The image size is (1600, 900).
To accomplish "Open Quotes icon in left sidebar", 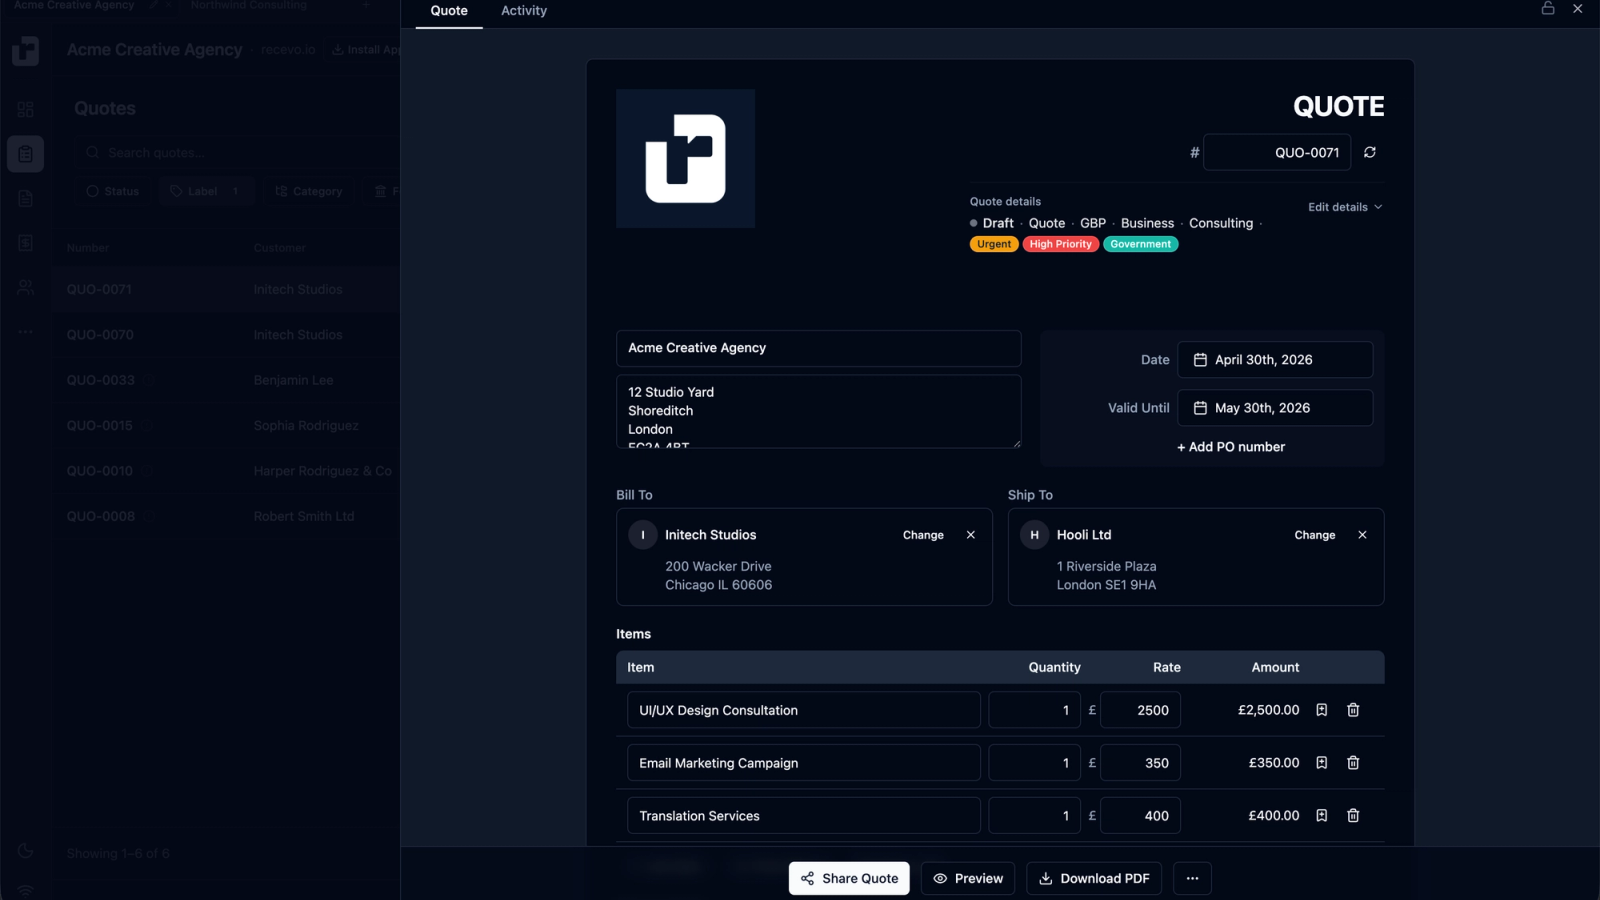I will tap(25, 154).
